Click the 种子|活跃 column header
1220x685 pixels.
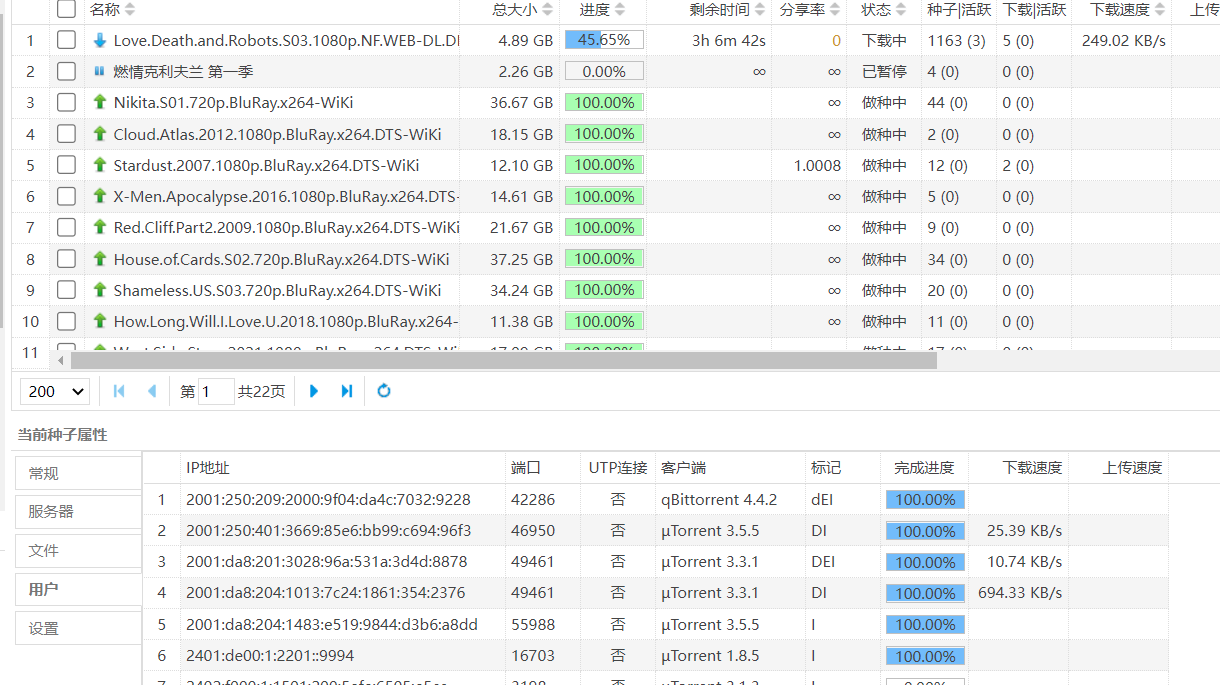(959, 10)
